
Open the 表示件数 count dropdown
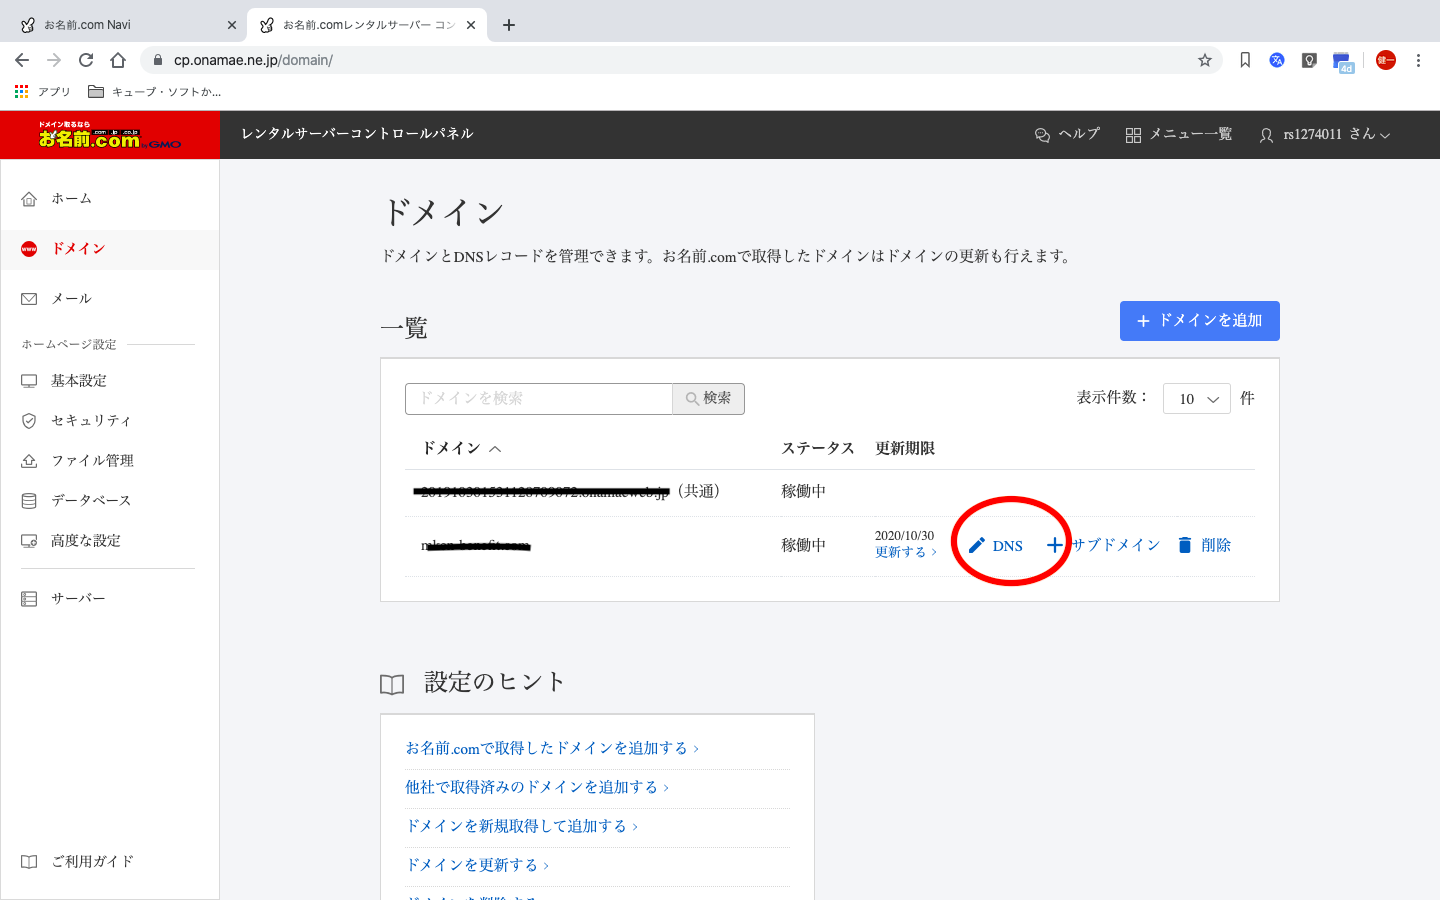(1196, 398)
